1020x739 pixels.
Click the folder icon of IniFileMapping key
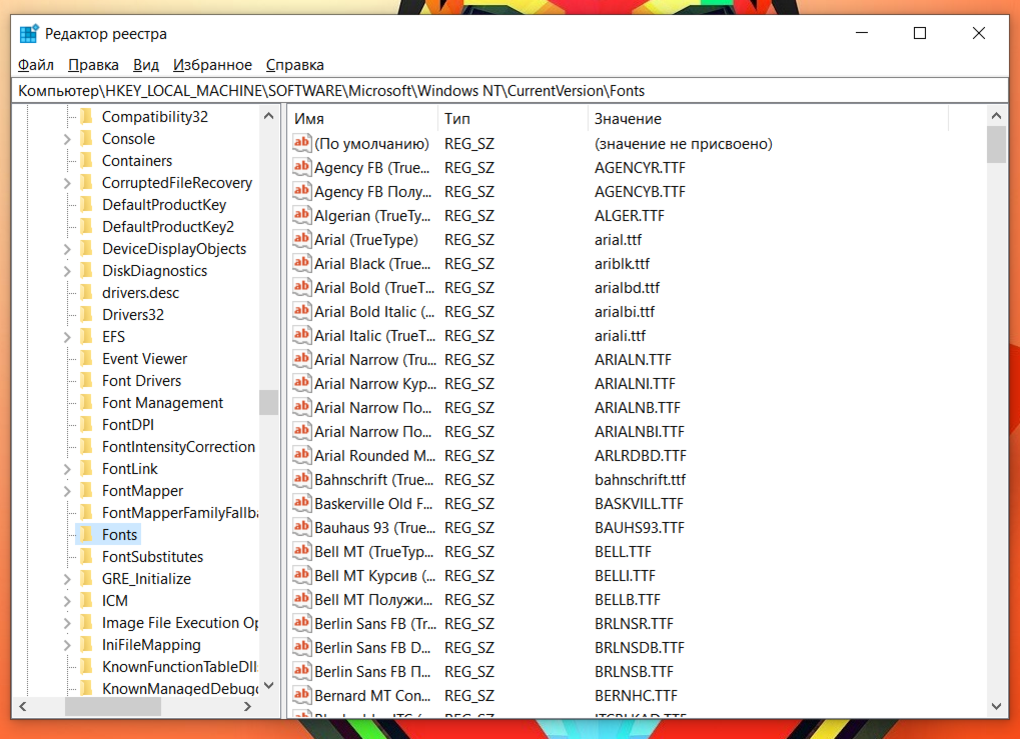pos(87,645)
